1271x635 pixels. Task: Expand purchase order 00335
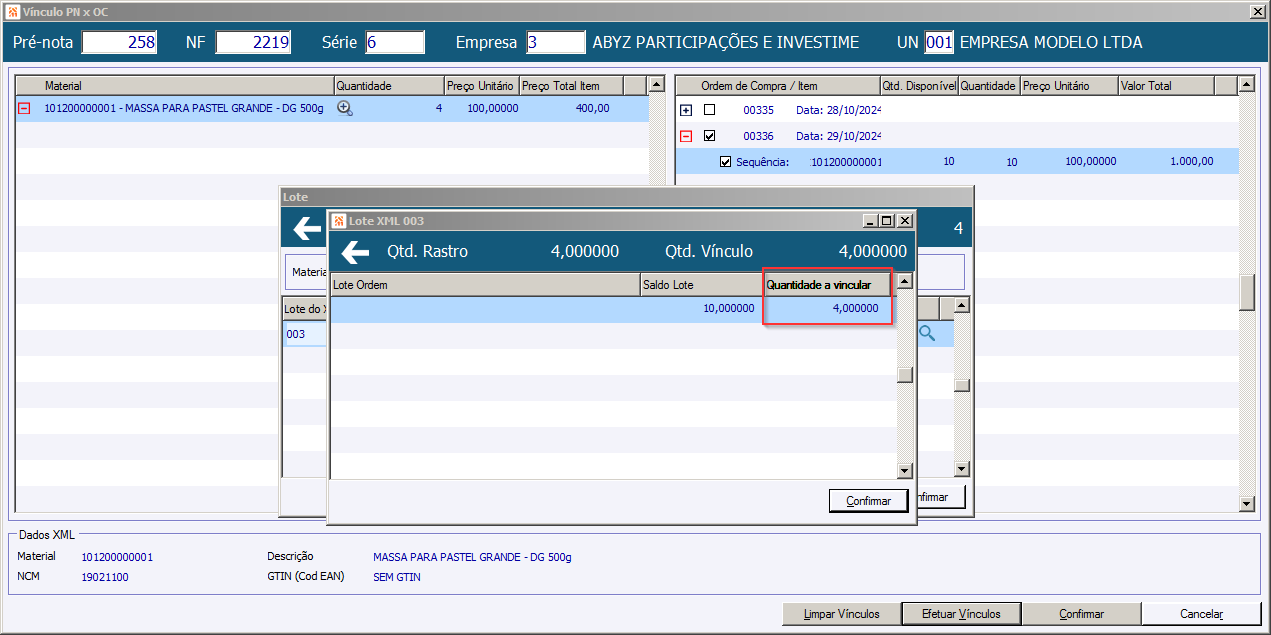pyautogui.click(x=686, y=109)
